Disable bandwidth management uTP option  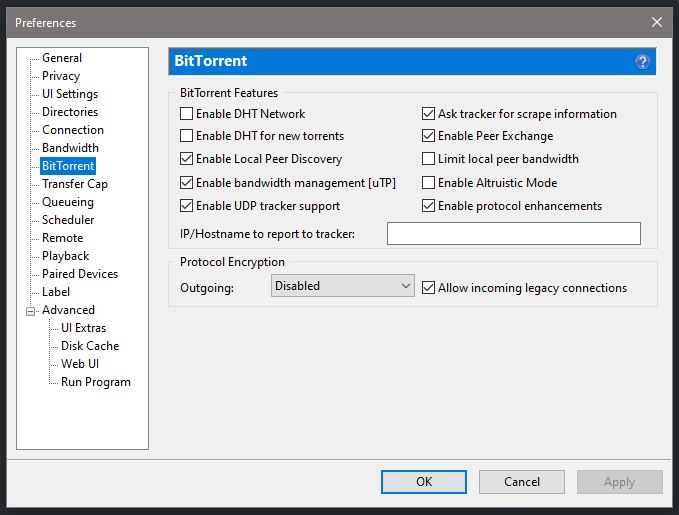(x=187, y=183)
